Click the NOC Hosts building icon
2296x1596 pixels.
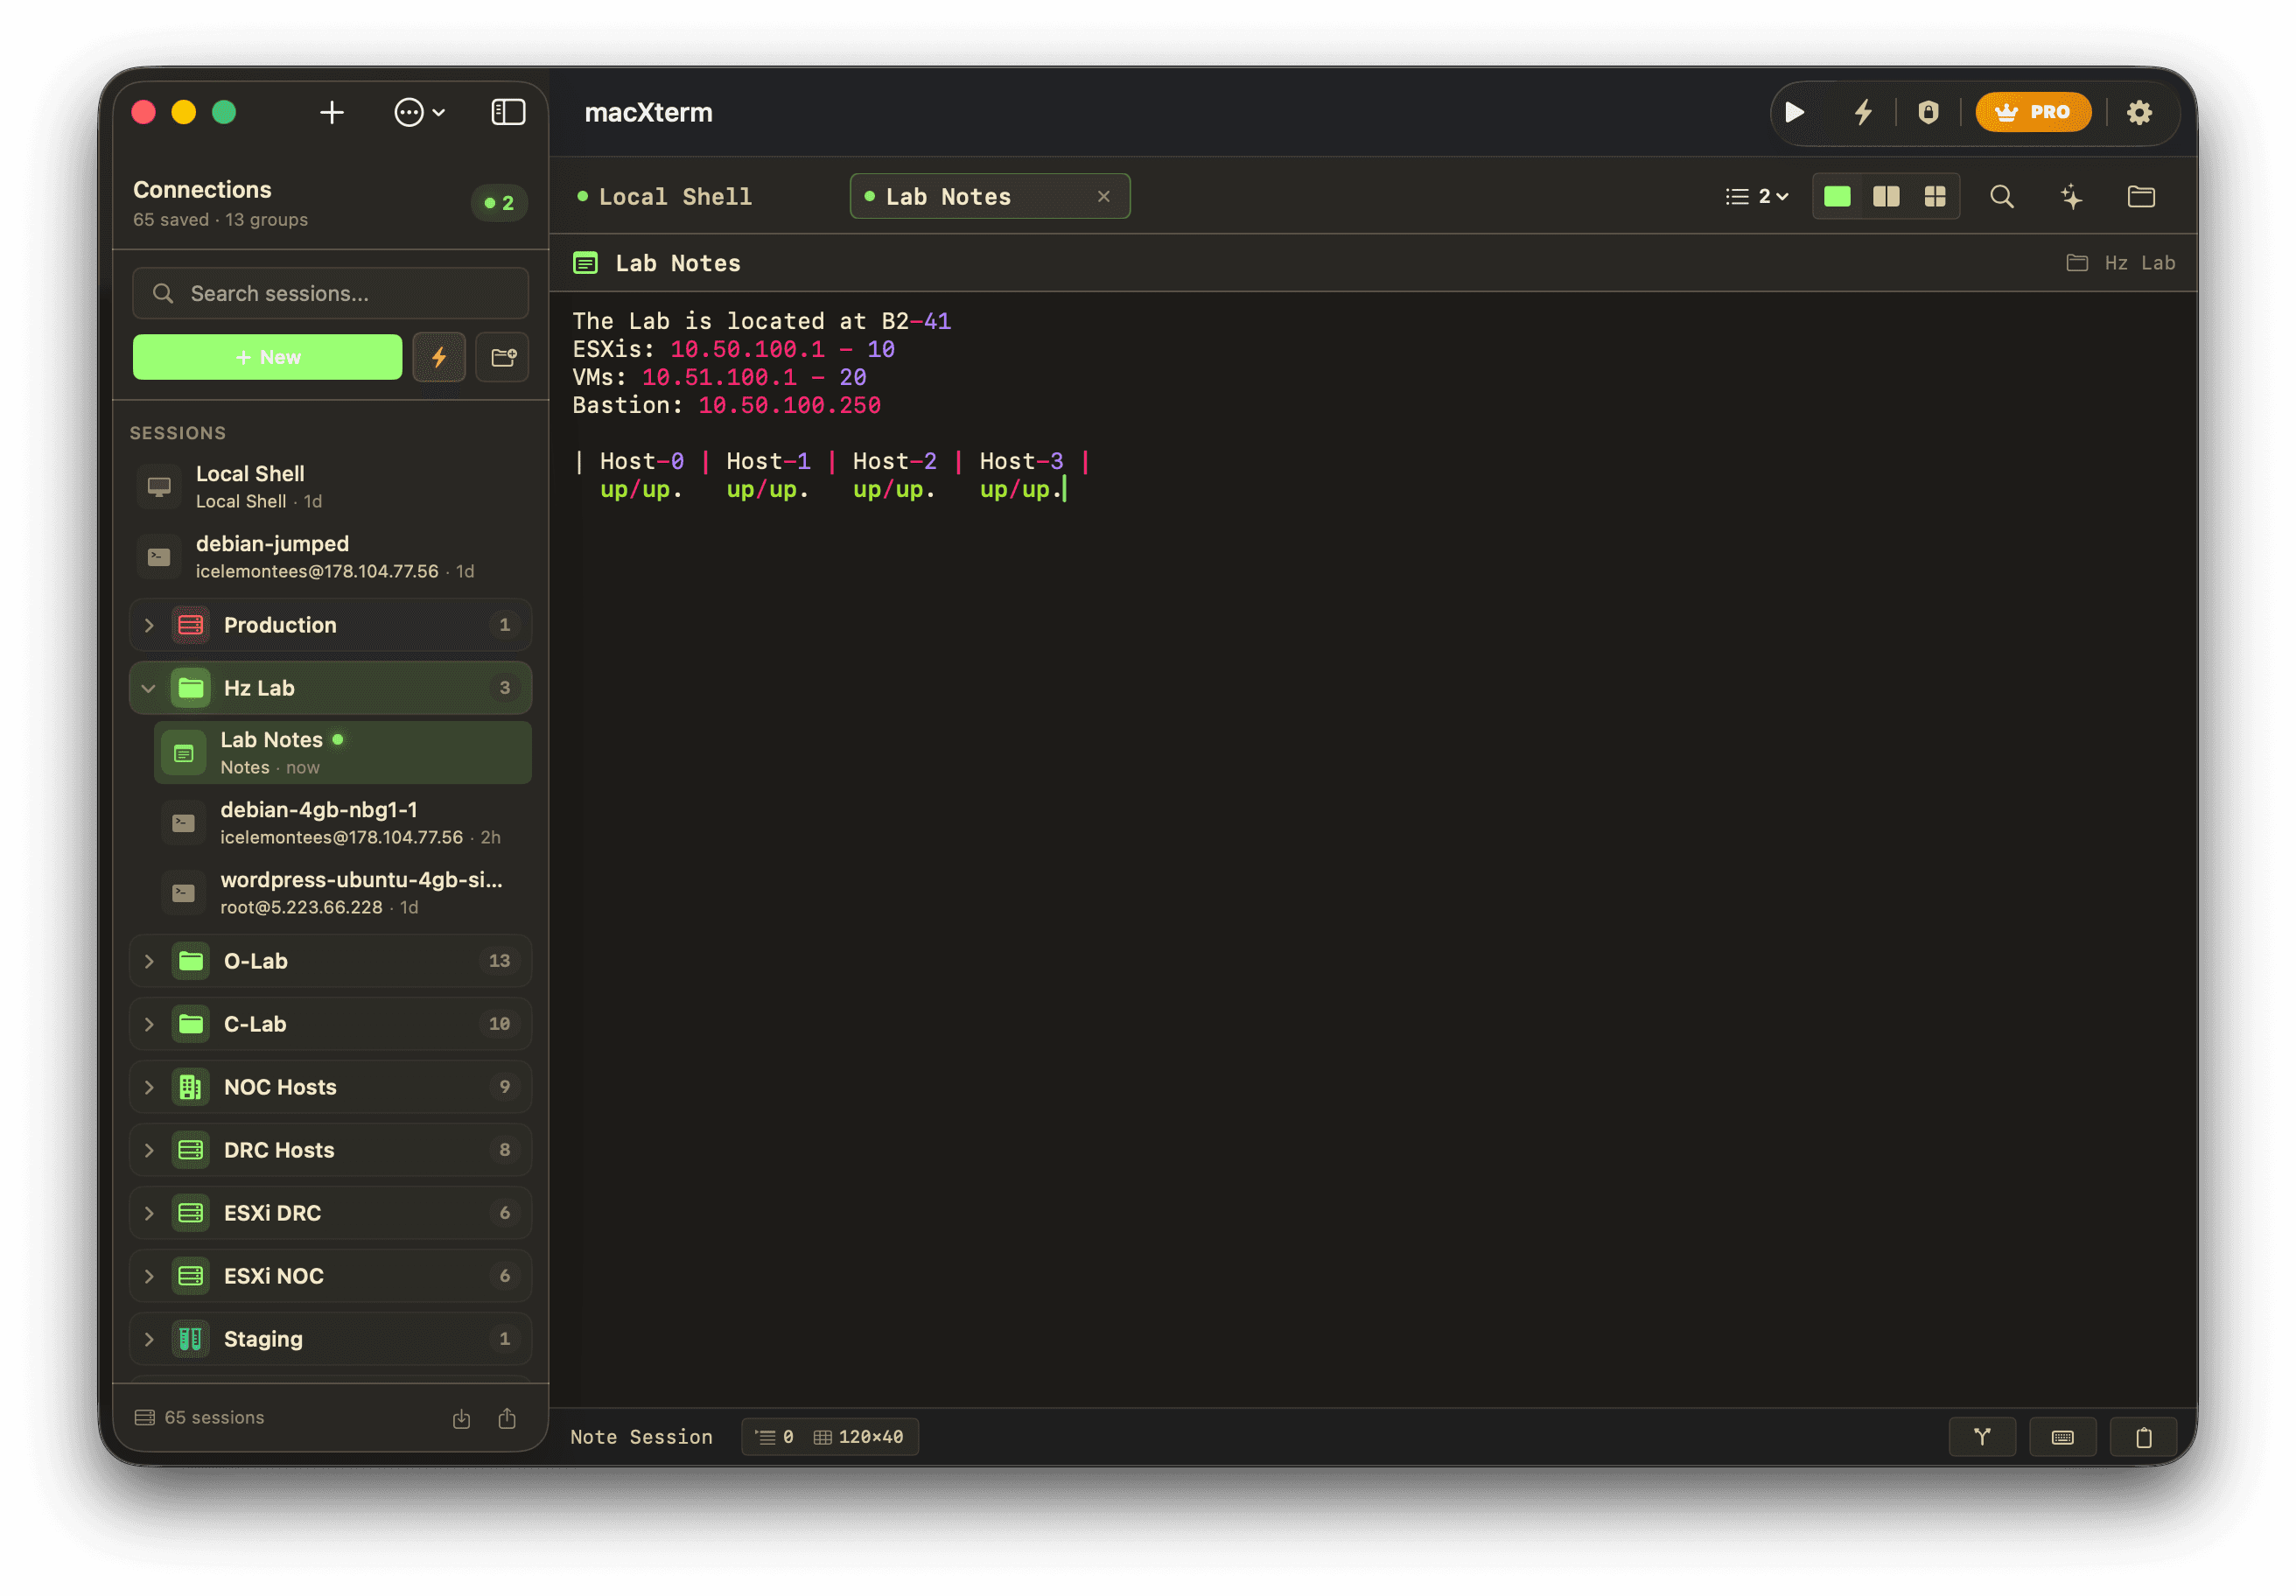(x=191, y=1087)
